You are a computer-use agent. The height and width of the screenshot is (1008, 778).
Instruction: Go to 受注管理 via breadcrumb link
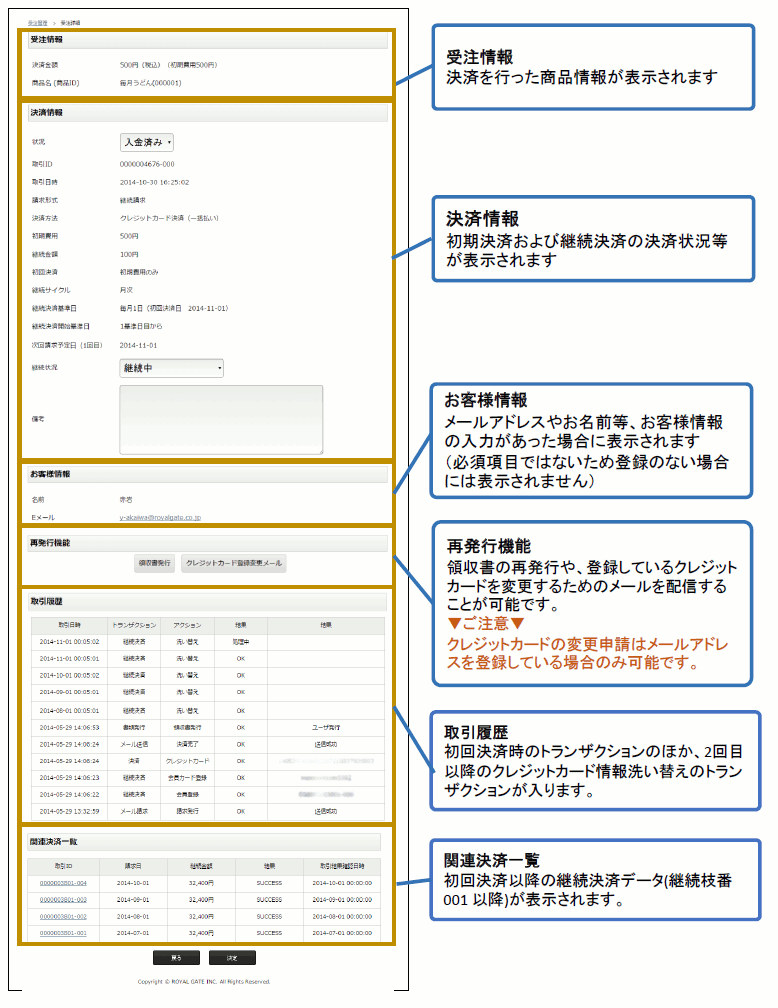point(36,20)
